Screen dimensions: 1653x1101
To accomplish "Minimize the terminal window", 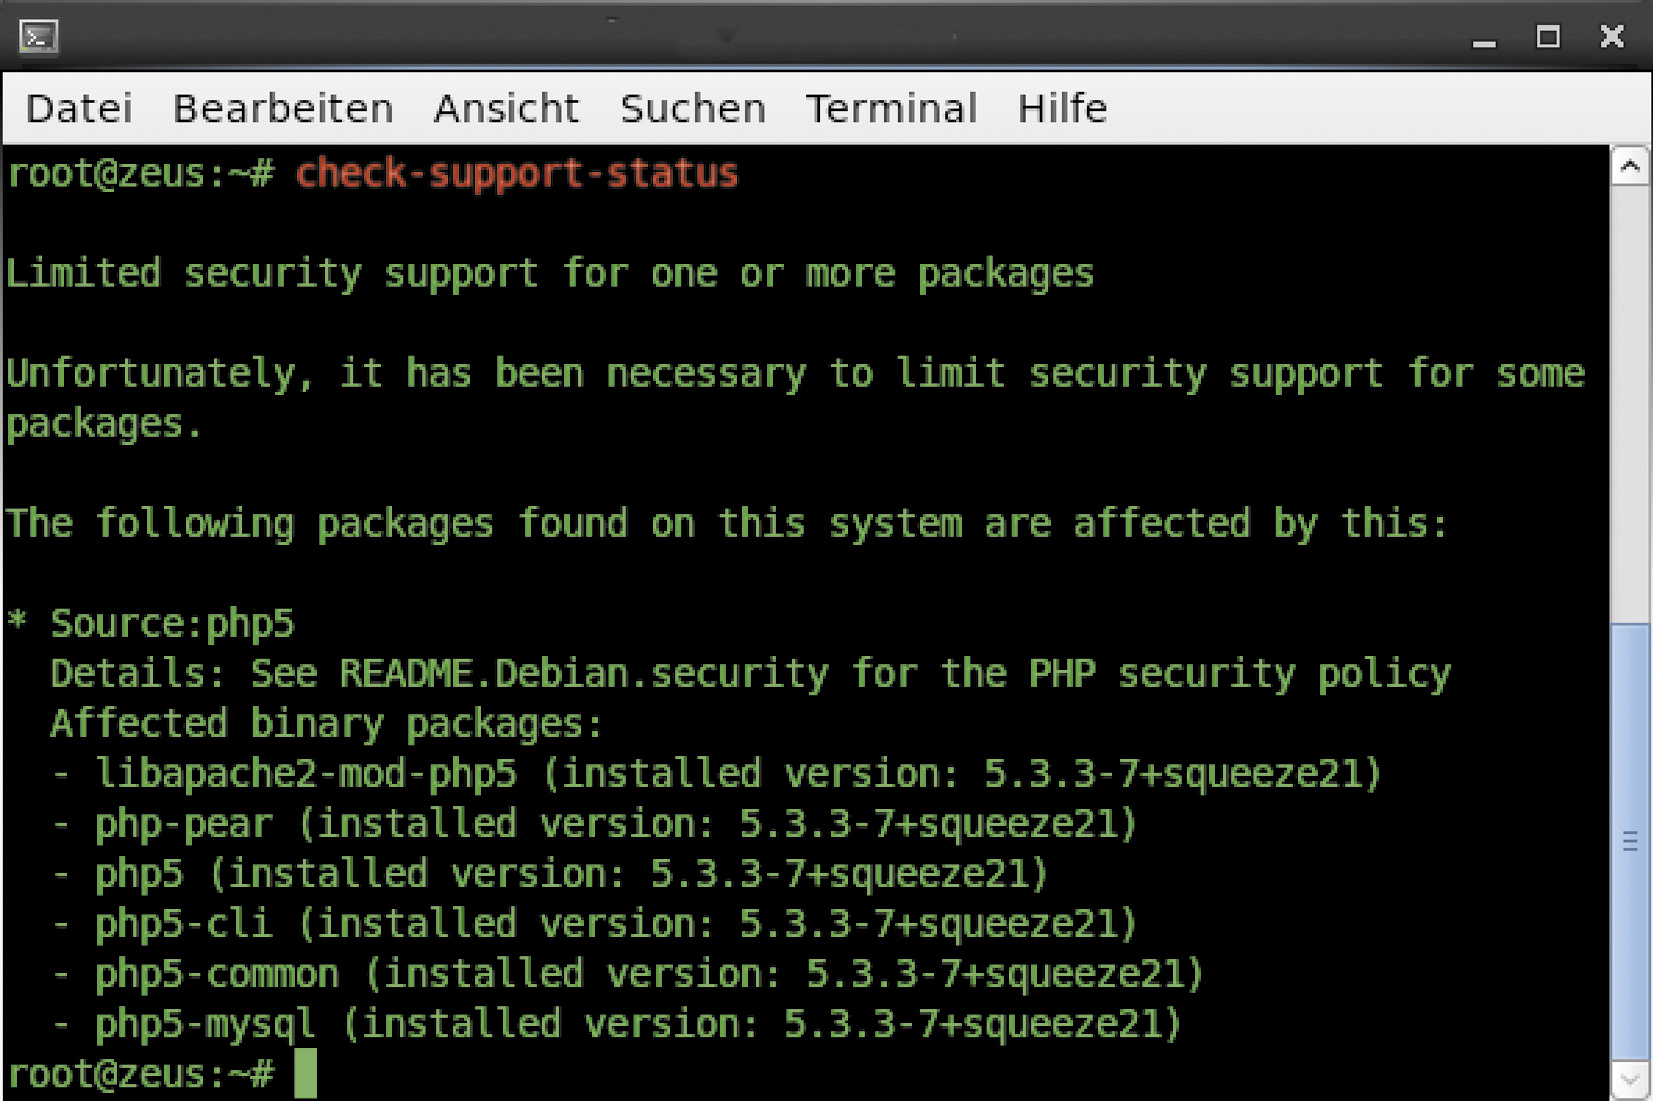I will (1484, 40).
